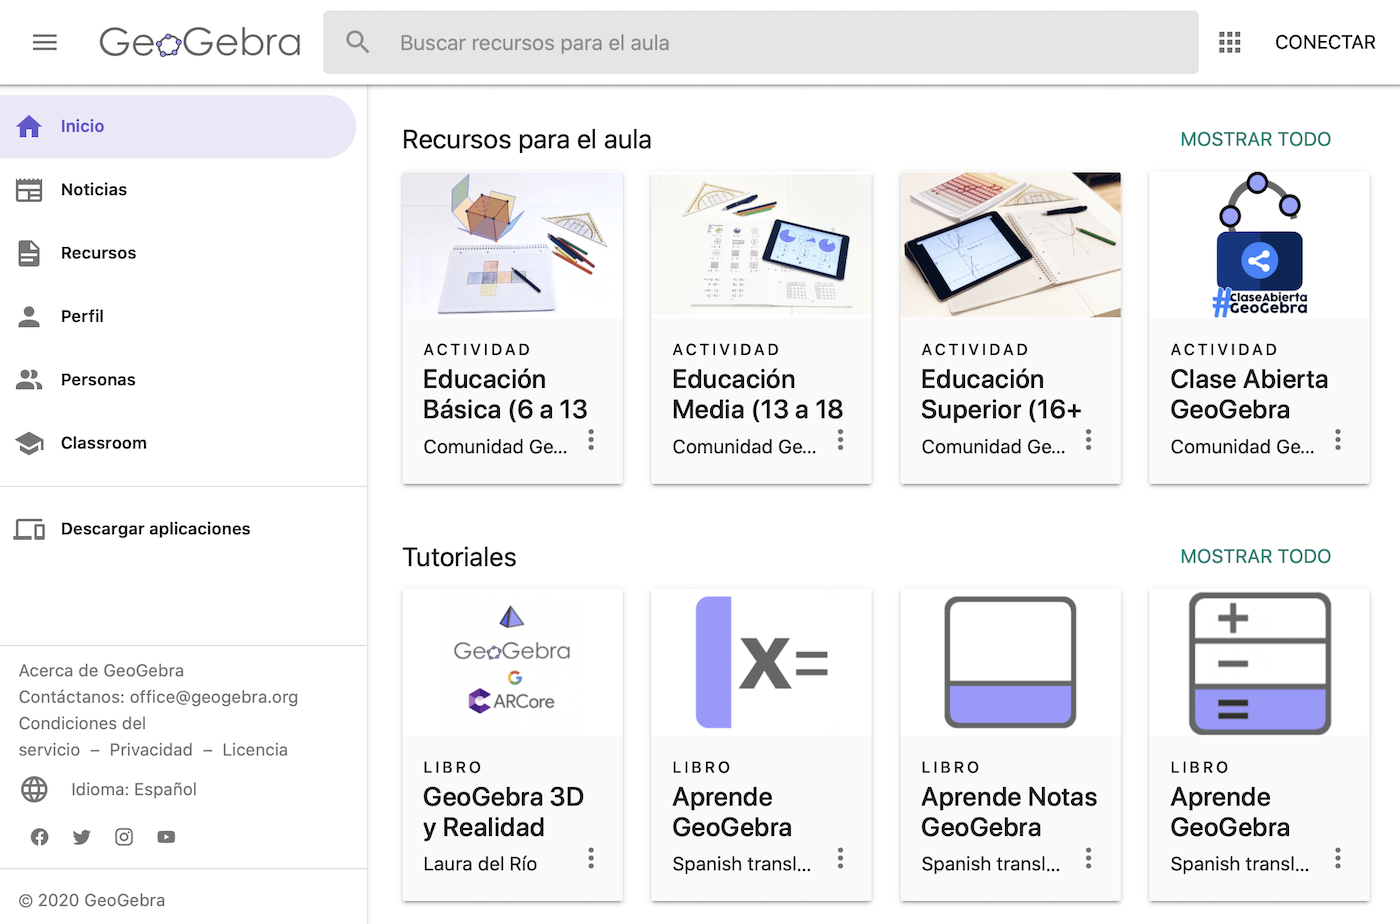Open options for Educación Media card
Screen dimensions: 1400x924
pos(840,440)
